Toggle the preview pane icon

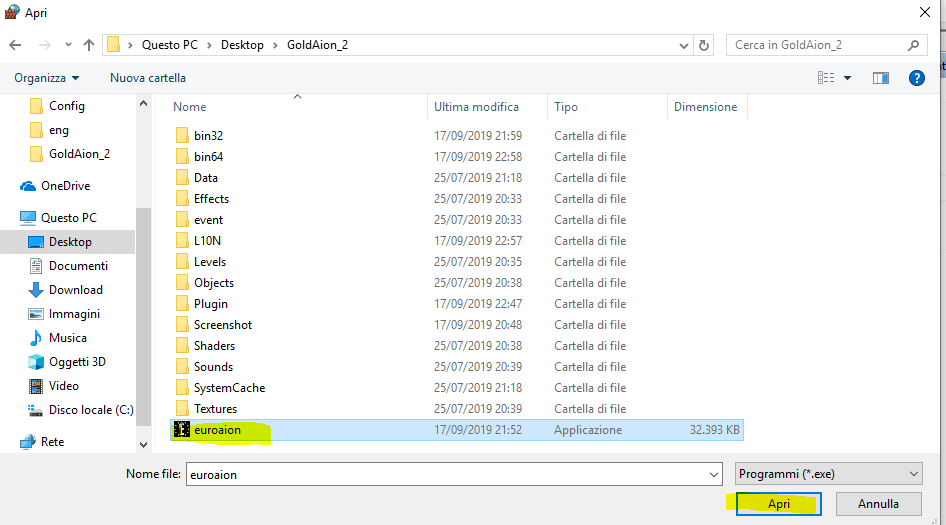881,78
